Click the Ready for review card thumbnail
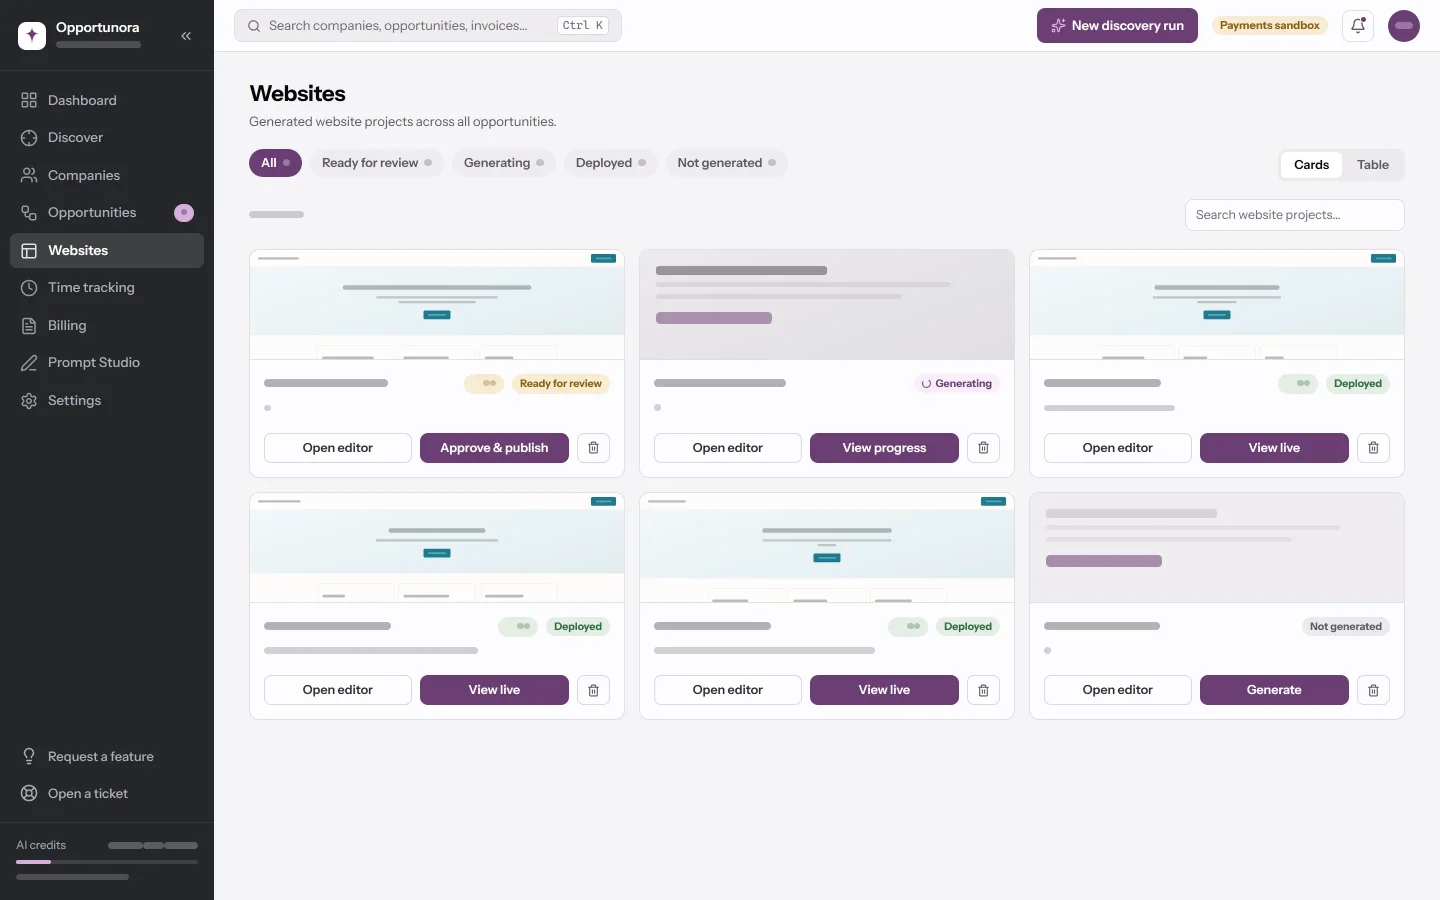Image resolution: width=1440 pixels, height=900 pixels. coord(437,305)
